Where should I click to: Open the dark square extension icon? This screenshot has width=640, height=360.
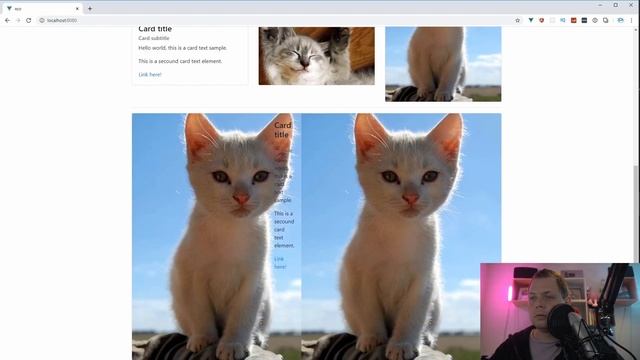(x=584, y=20)
